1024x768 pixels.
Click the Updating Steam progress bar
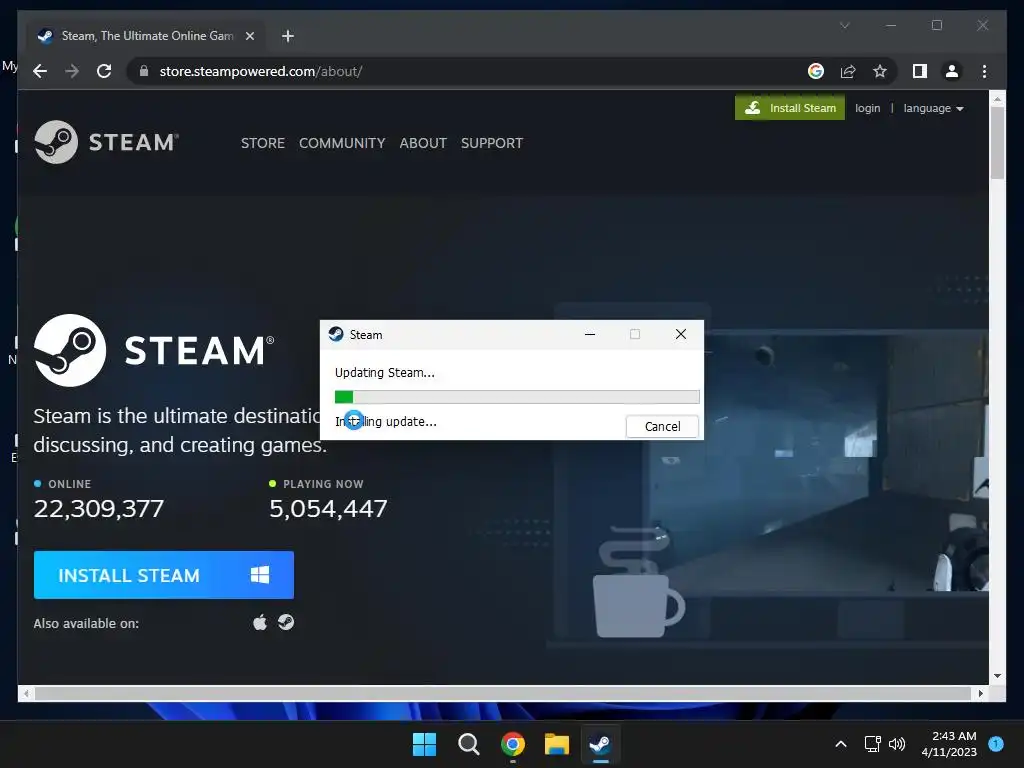[x=517, y=396]
